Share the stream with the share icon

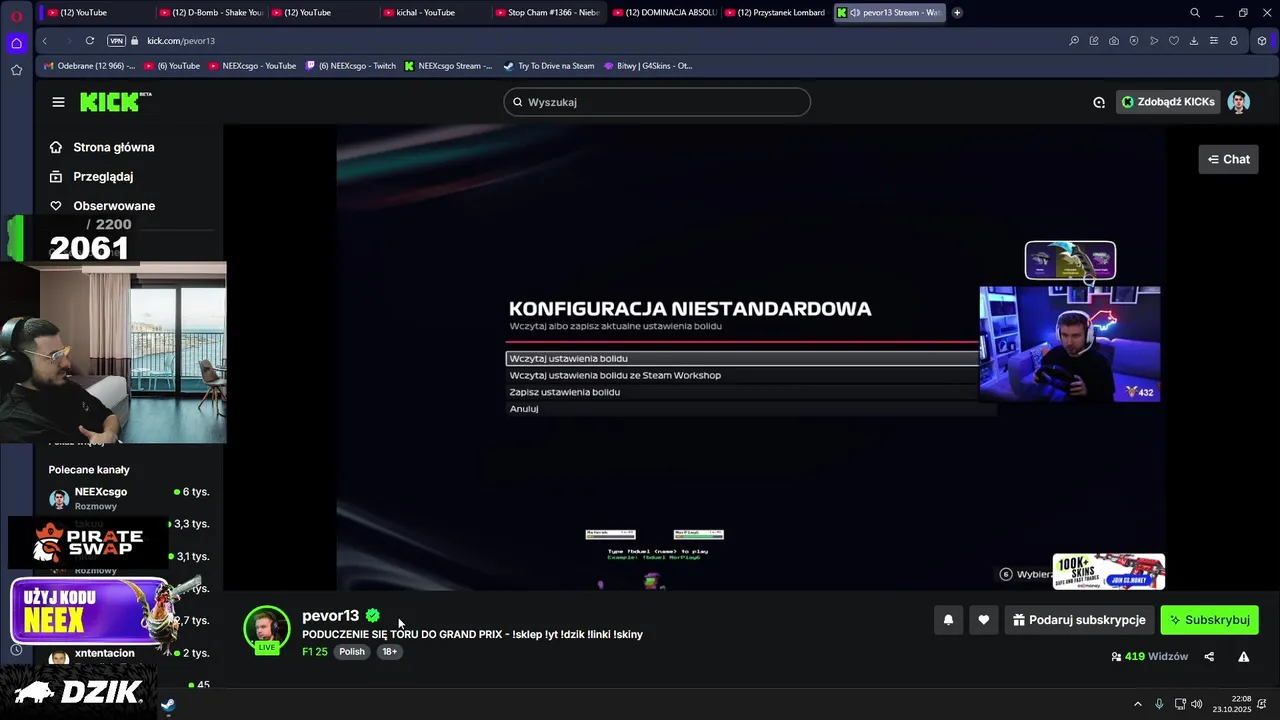point(1209,657)
